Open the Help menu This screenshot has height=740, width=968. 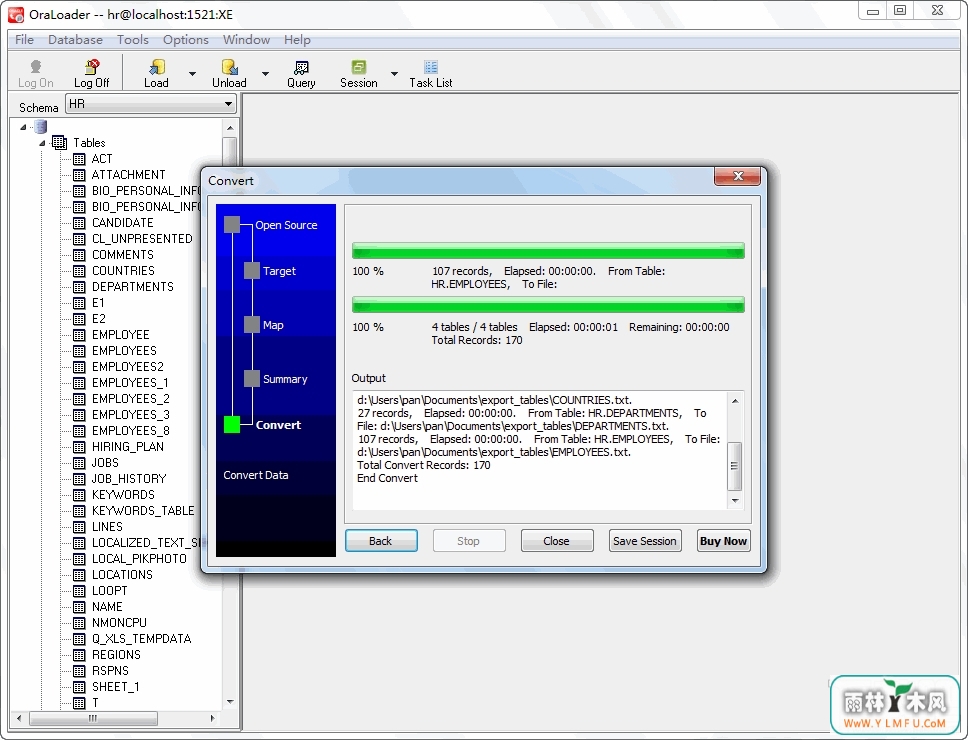coord(297,39)
